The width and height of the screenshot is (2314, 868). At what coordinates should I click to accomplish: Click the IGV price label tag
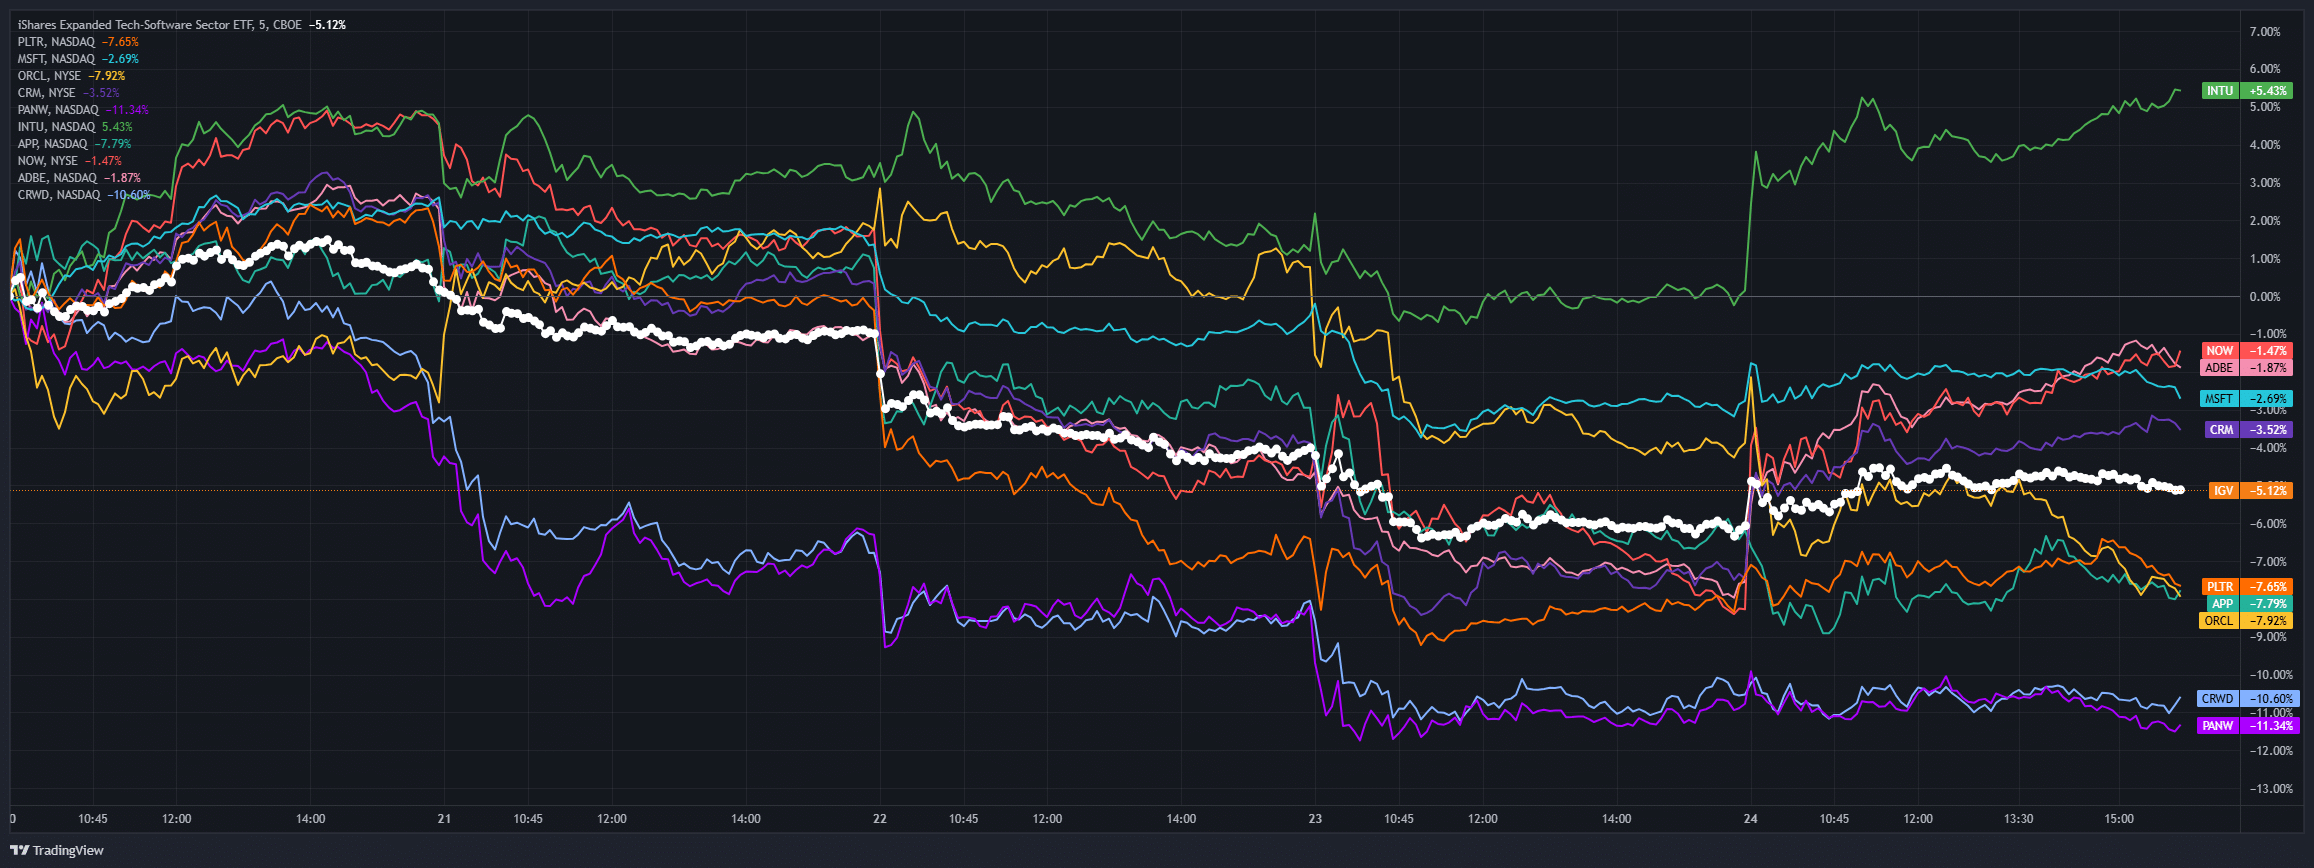point(2250,491)
